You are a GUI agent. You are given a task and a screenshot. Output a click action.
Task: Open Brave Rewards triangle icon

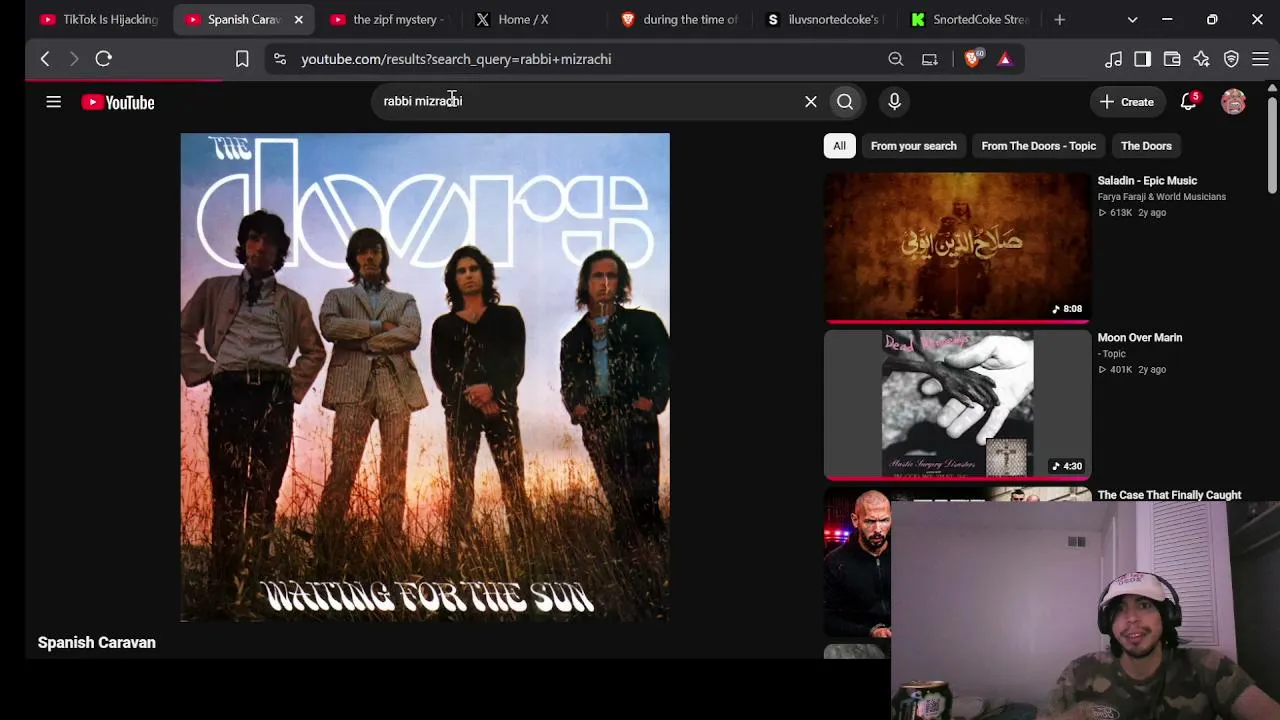point(1005,59)
